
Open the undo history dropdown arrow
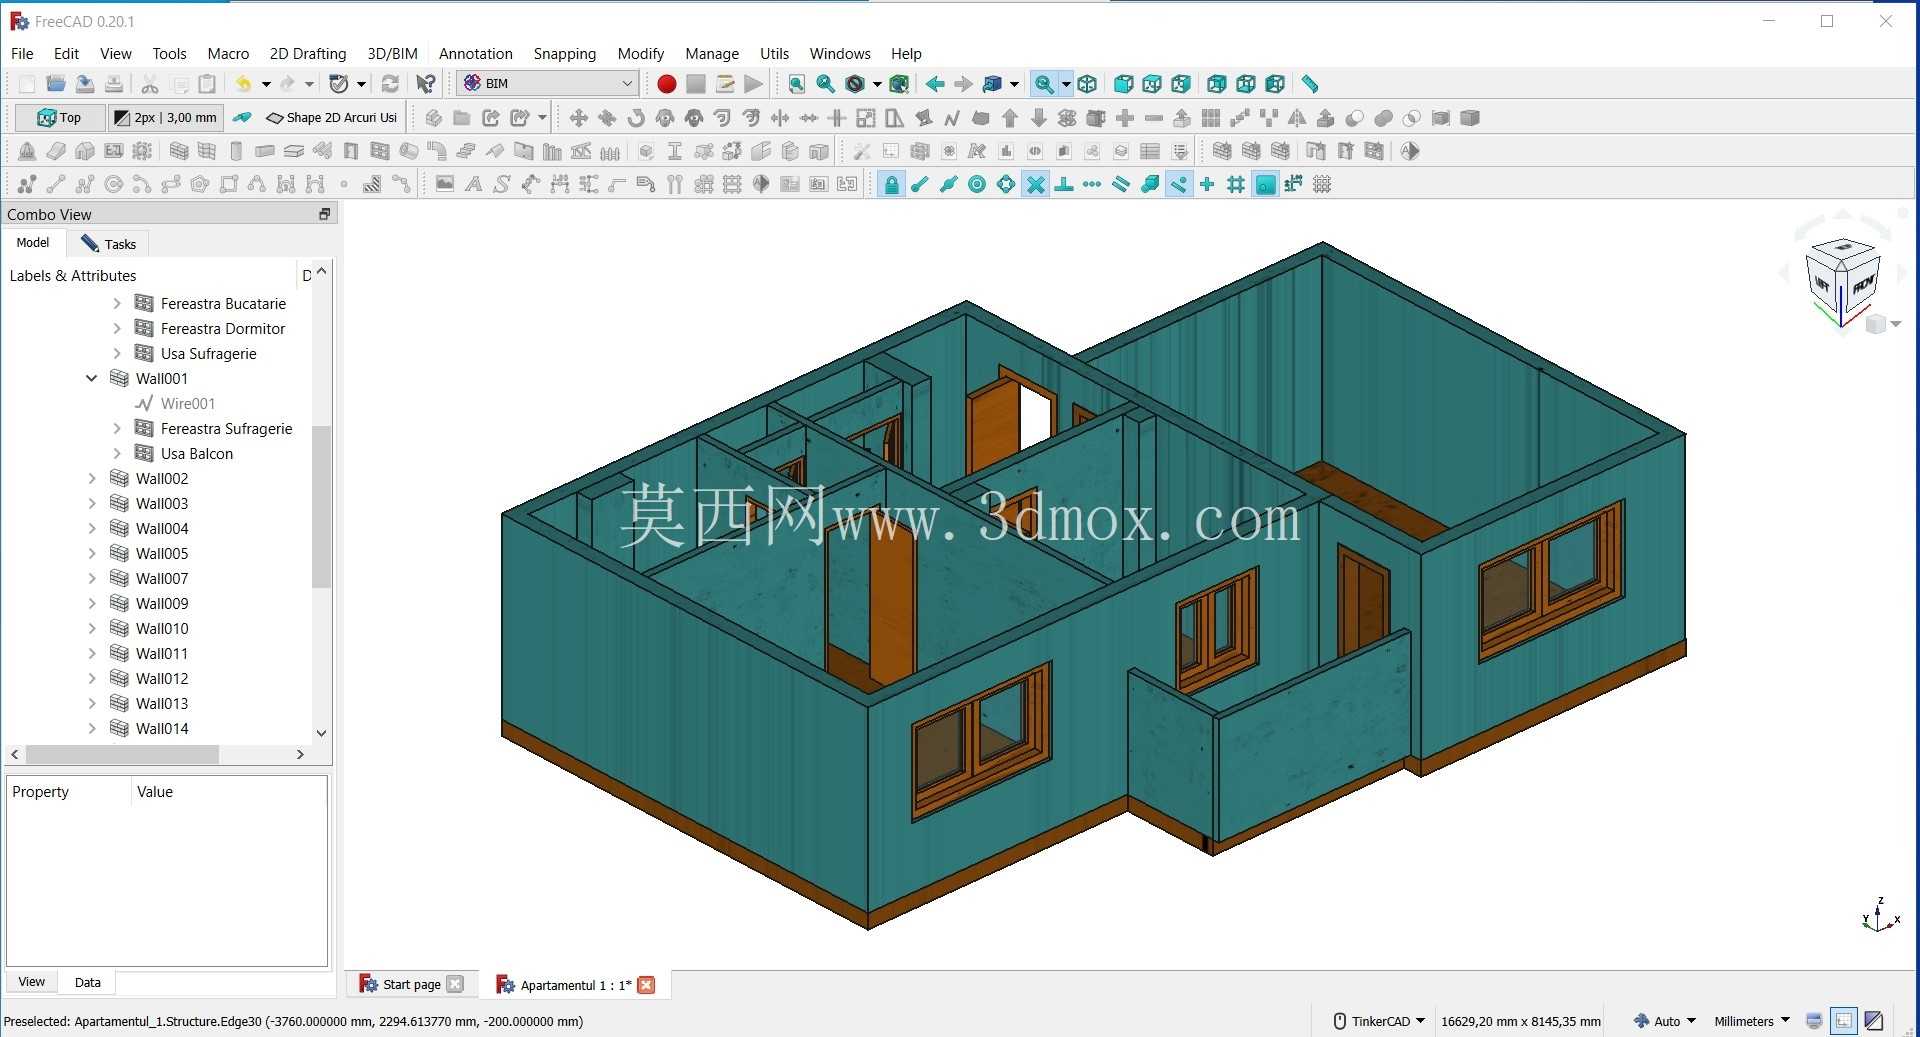[x=266, y=84]
